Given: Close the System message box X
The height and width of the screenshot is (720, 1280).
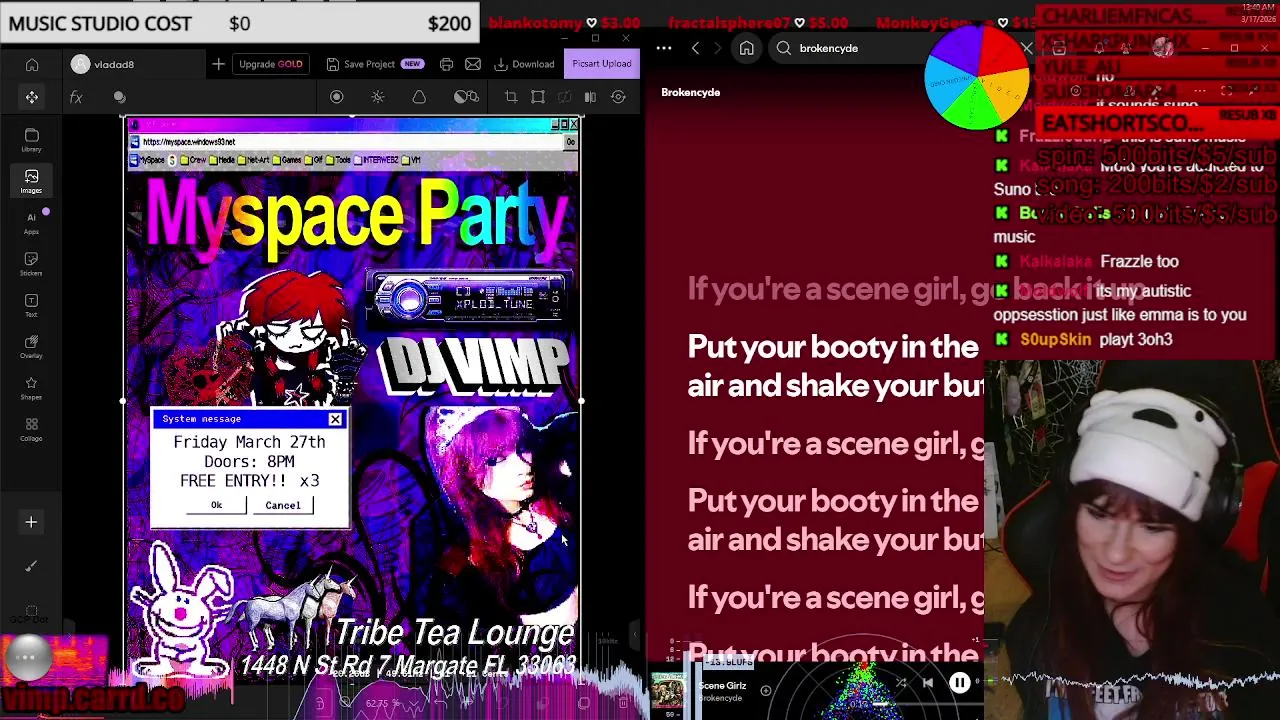Looking at the screenshot, I should pos(335,419).
